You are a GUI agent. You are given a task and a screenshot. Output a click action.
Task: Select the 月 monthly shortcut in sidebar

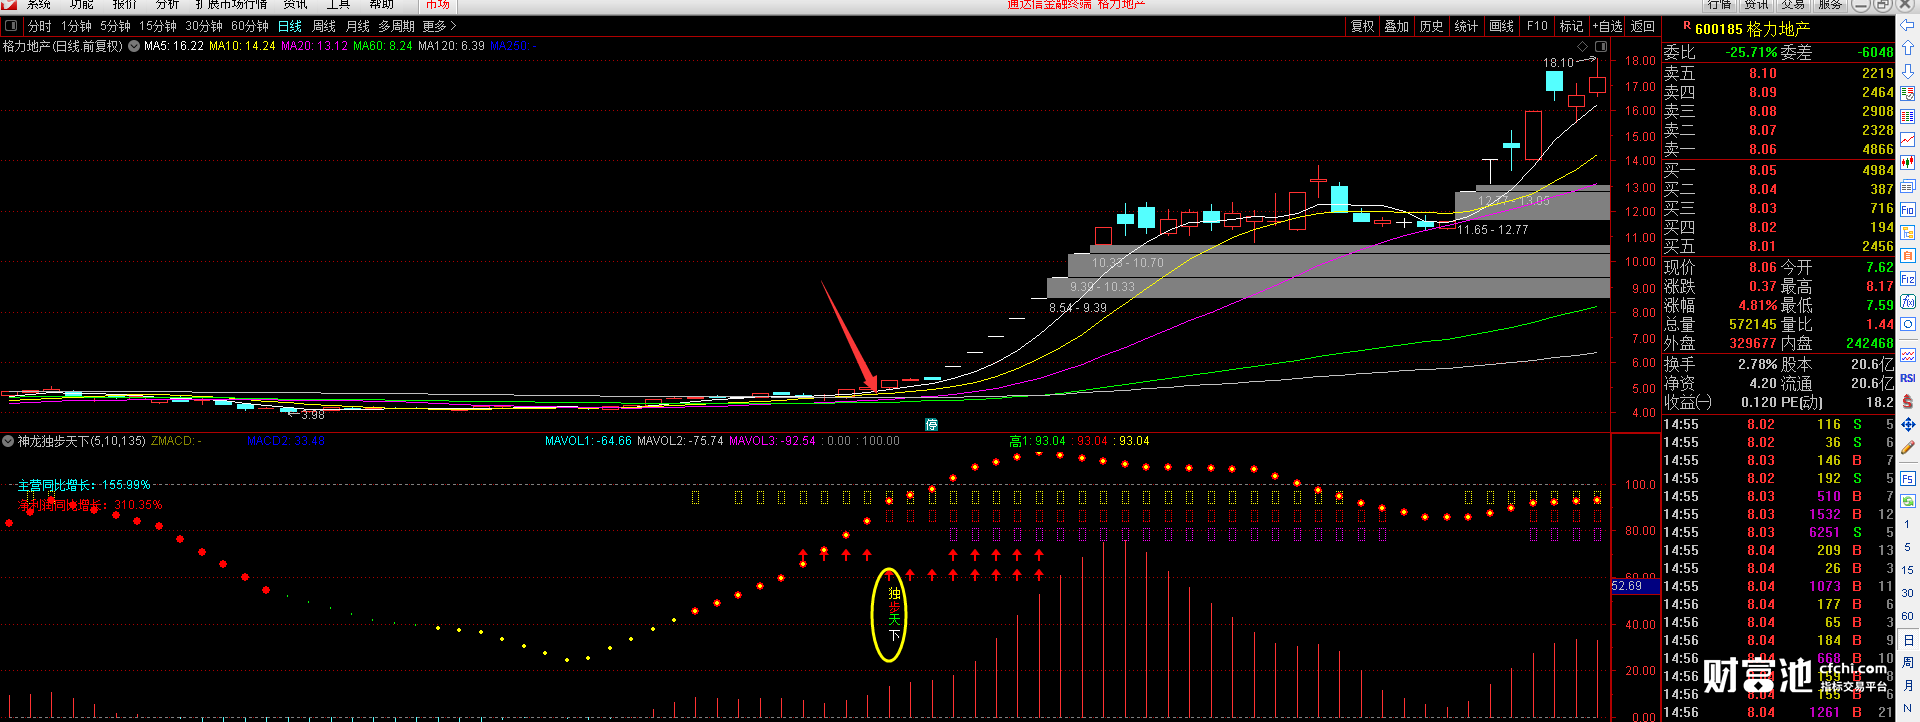click(1908, 686)
